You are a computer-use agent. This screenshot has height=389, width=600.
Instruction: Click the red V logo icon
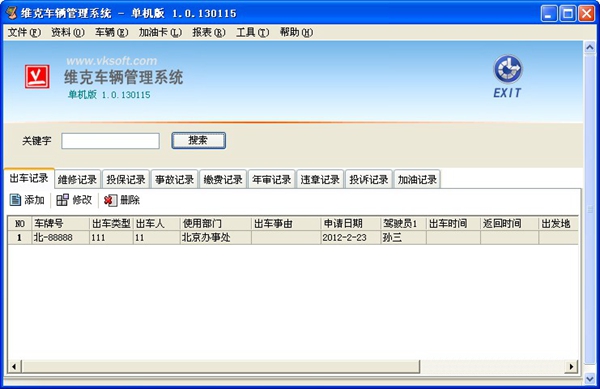(37, 76)
